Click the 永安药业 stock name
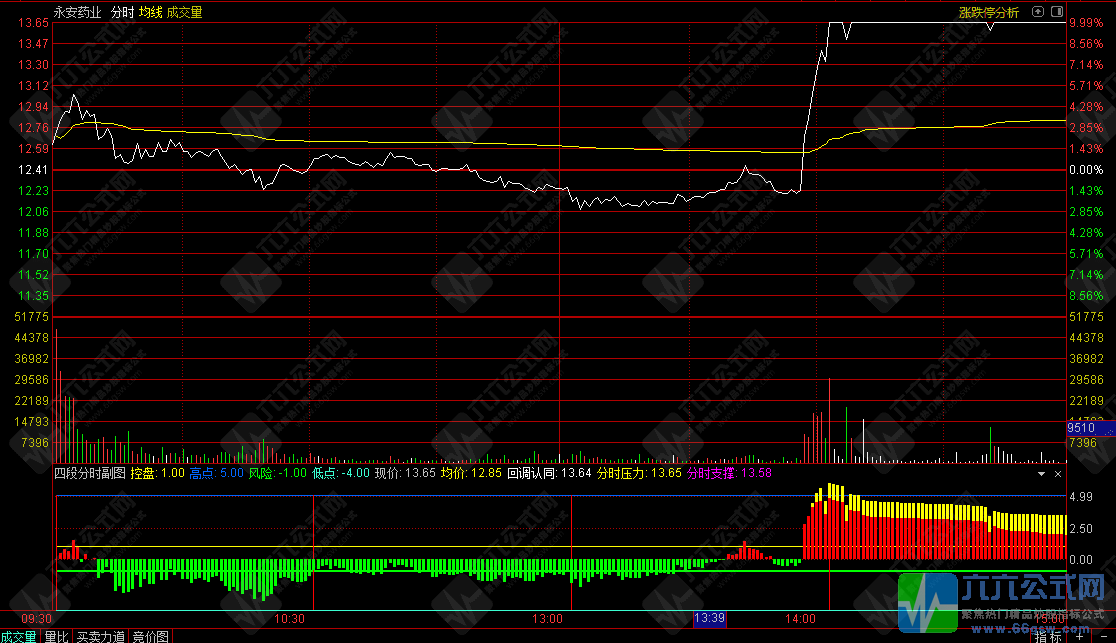Image resolution: width=1116 pixels, height=643 pixels. tap(79, 13)
